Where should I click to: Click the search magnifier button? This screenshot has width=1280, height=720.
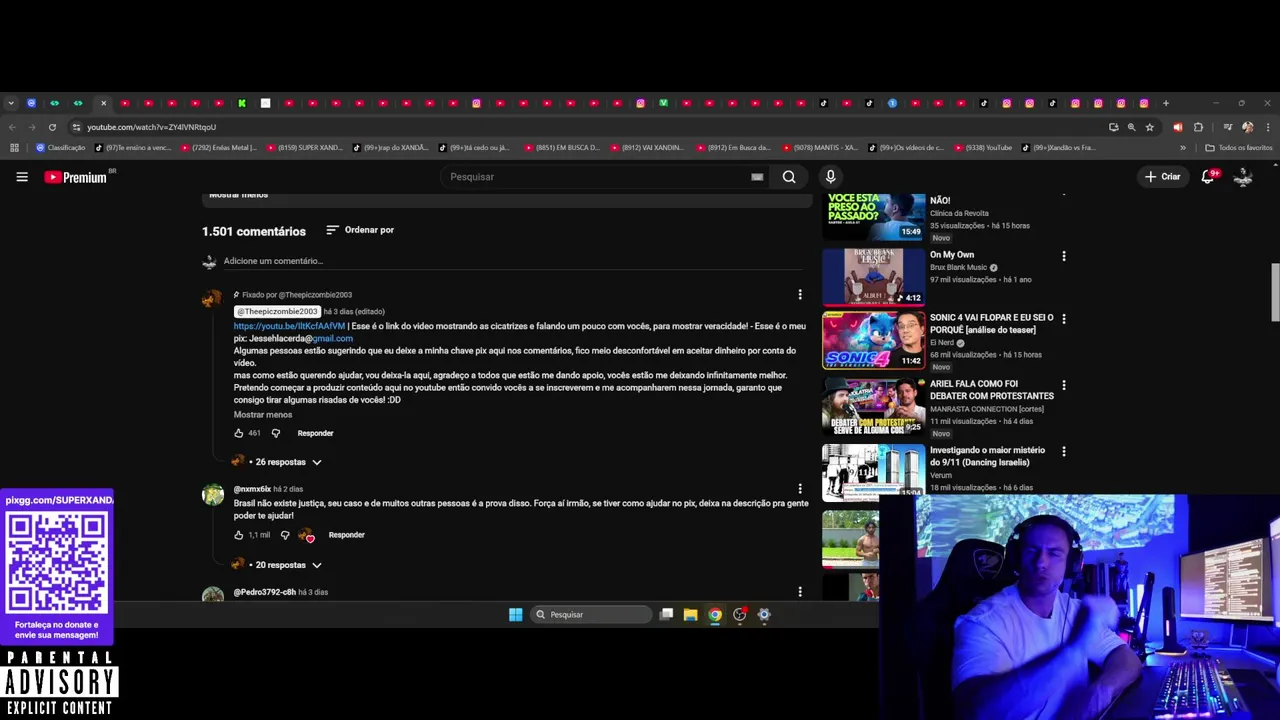(x=789, y=177)
